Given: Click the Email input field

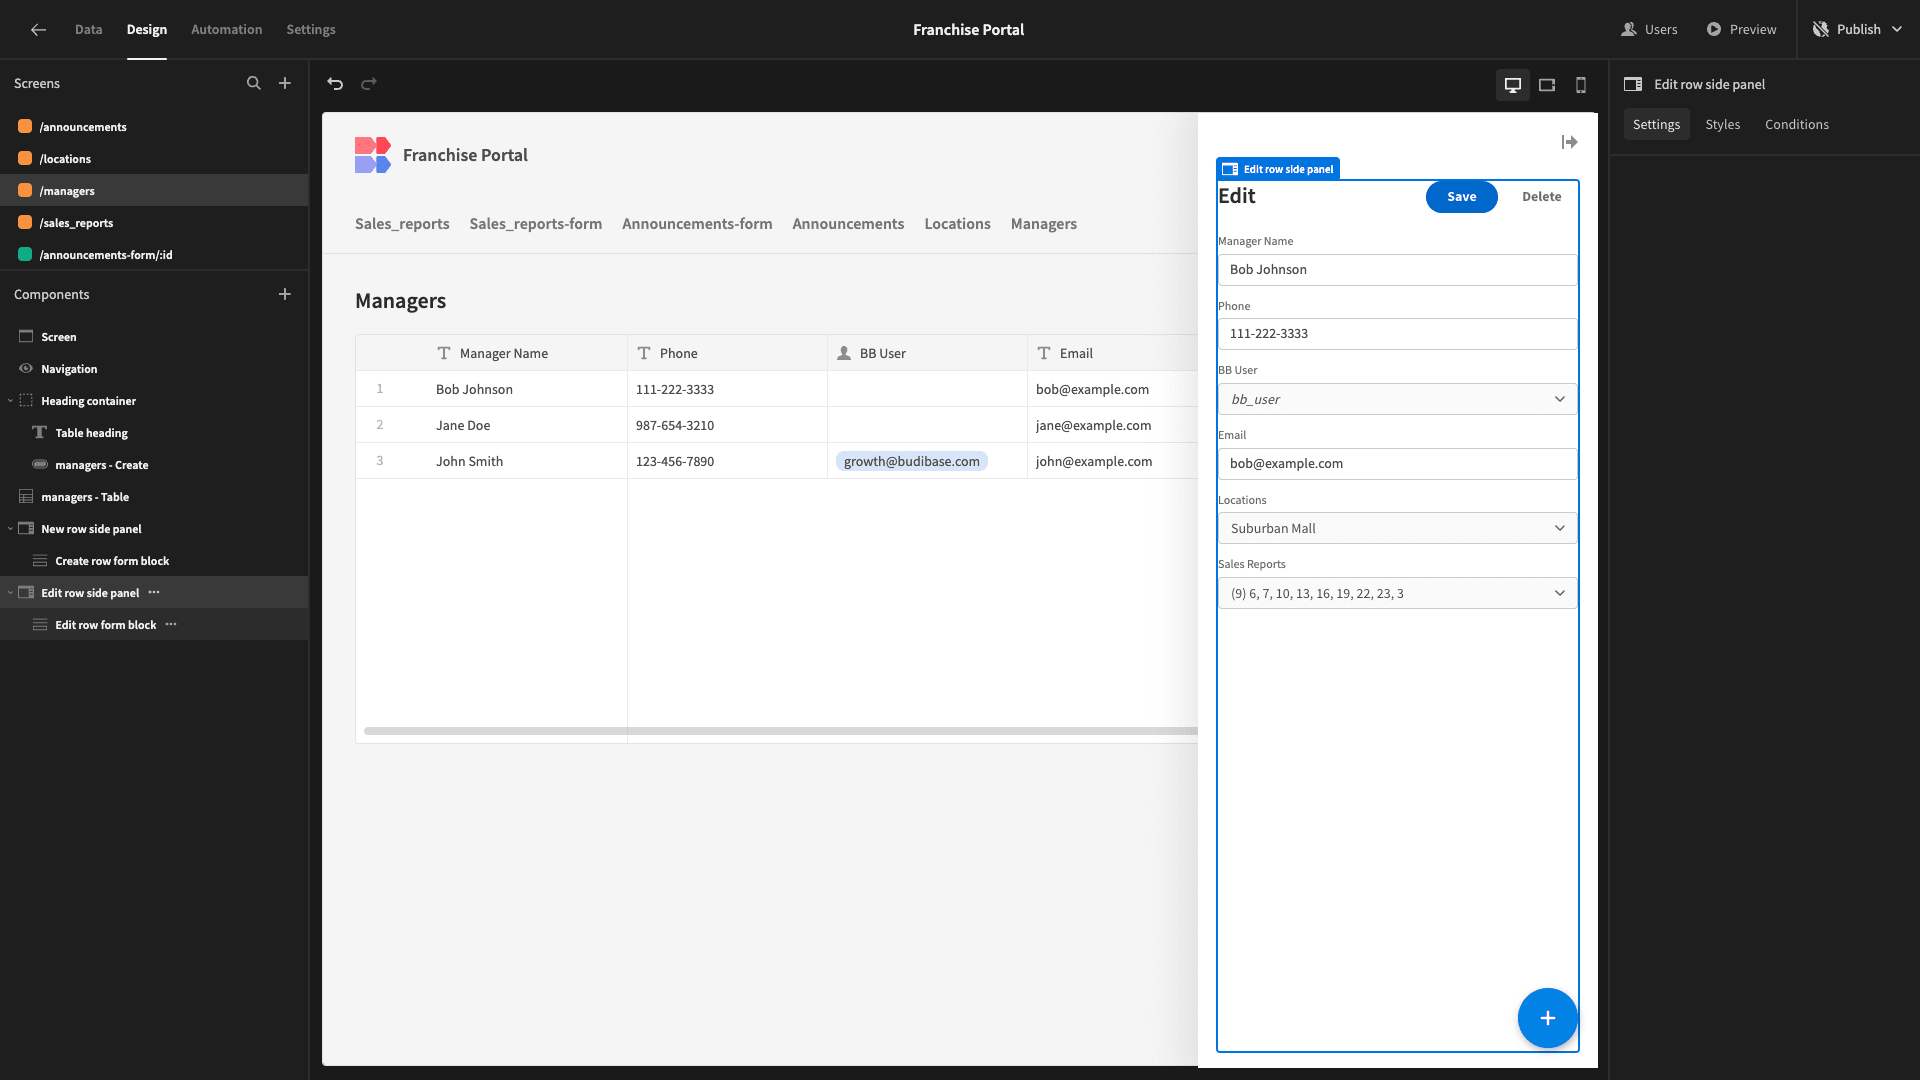Looking at the screenshot, I should [x=1397, y=464].
